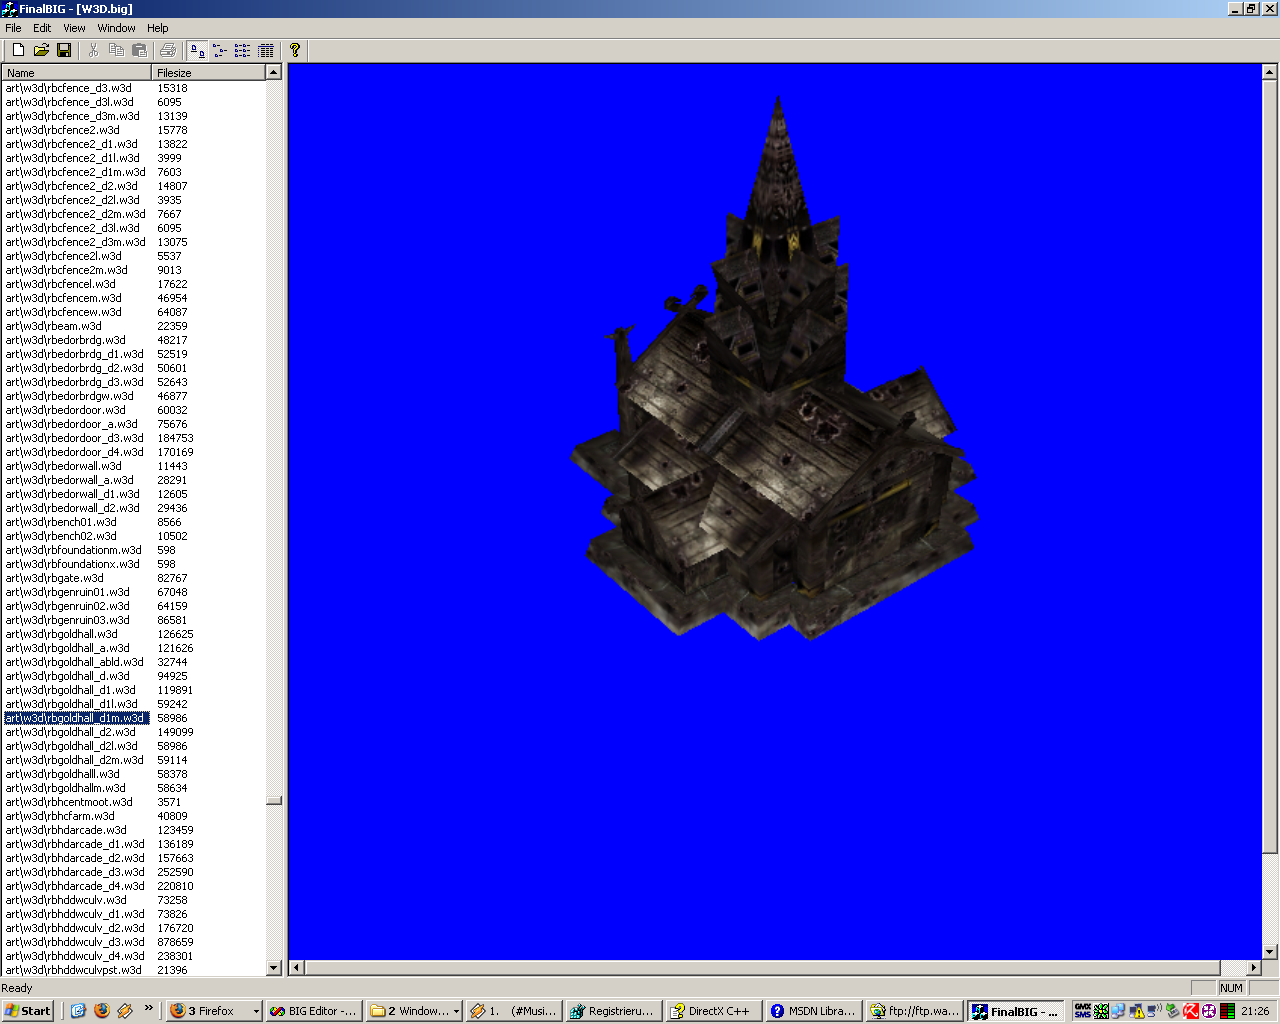Click the GMX SMS tray icon
This screenshot has width=1280, height=1024.
tap(1083, 1011)
